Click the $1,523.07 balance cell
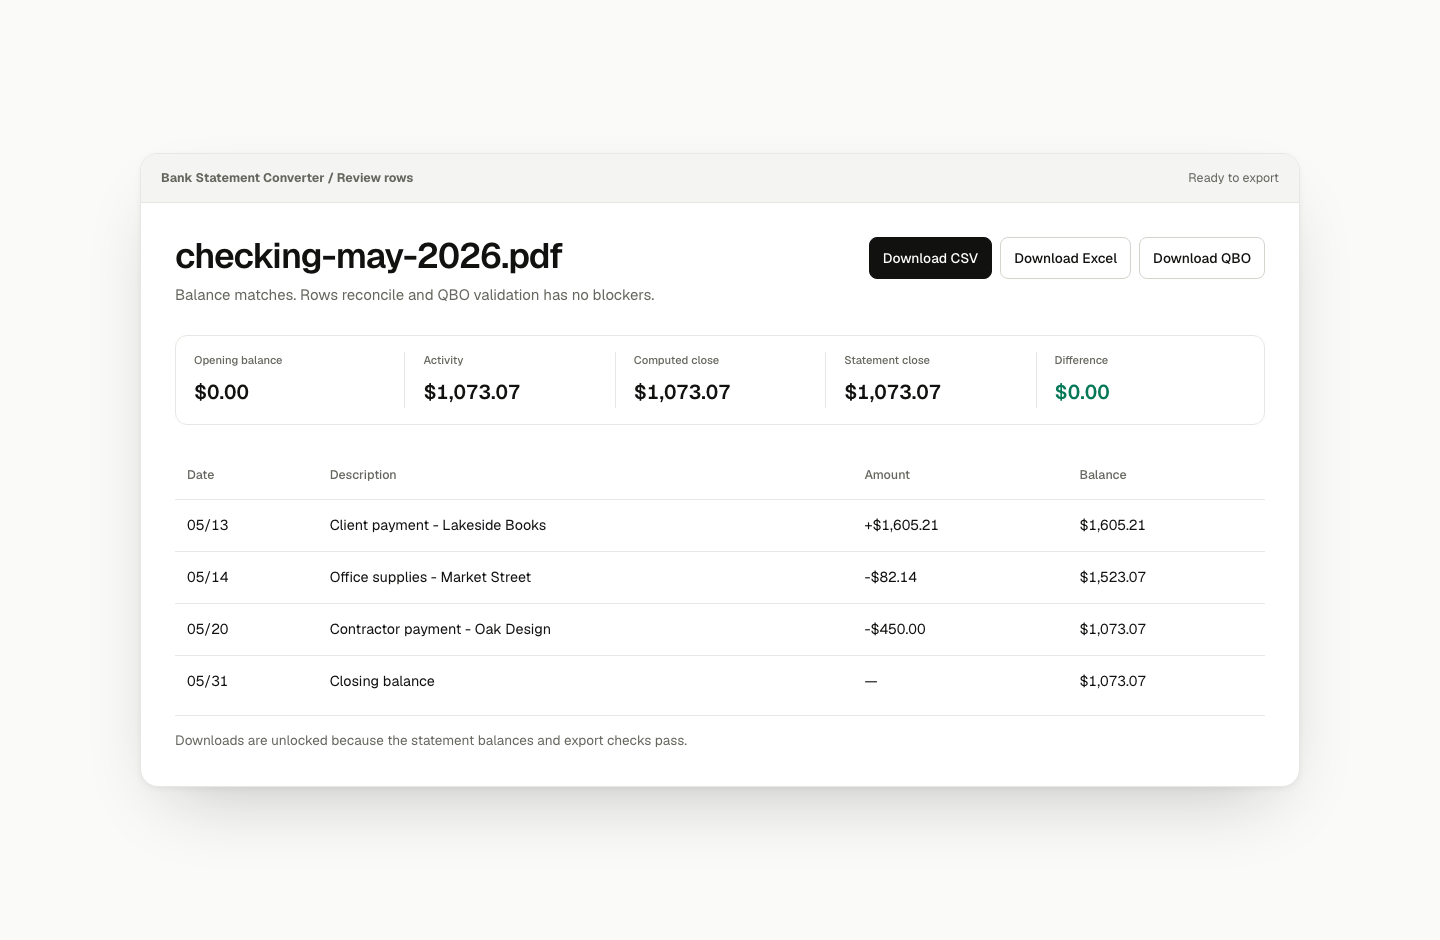The width and height of the screenshot is (1440, 940). (1112, 577)
